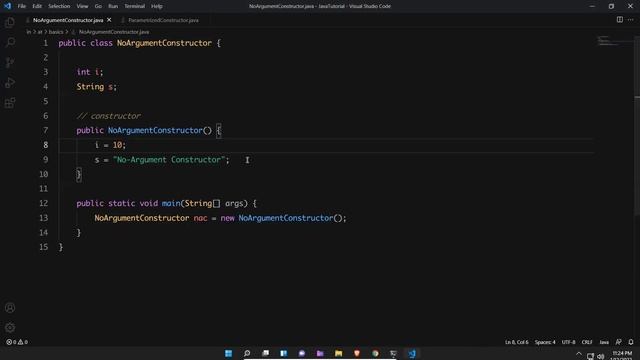Screen dimensions: 640x360
Task: Close the NoArgumentConstructor.java tab
Action: pos(109,20)
